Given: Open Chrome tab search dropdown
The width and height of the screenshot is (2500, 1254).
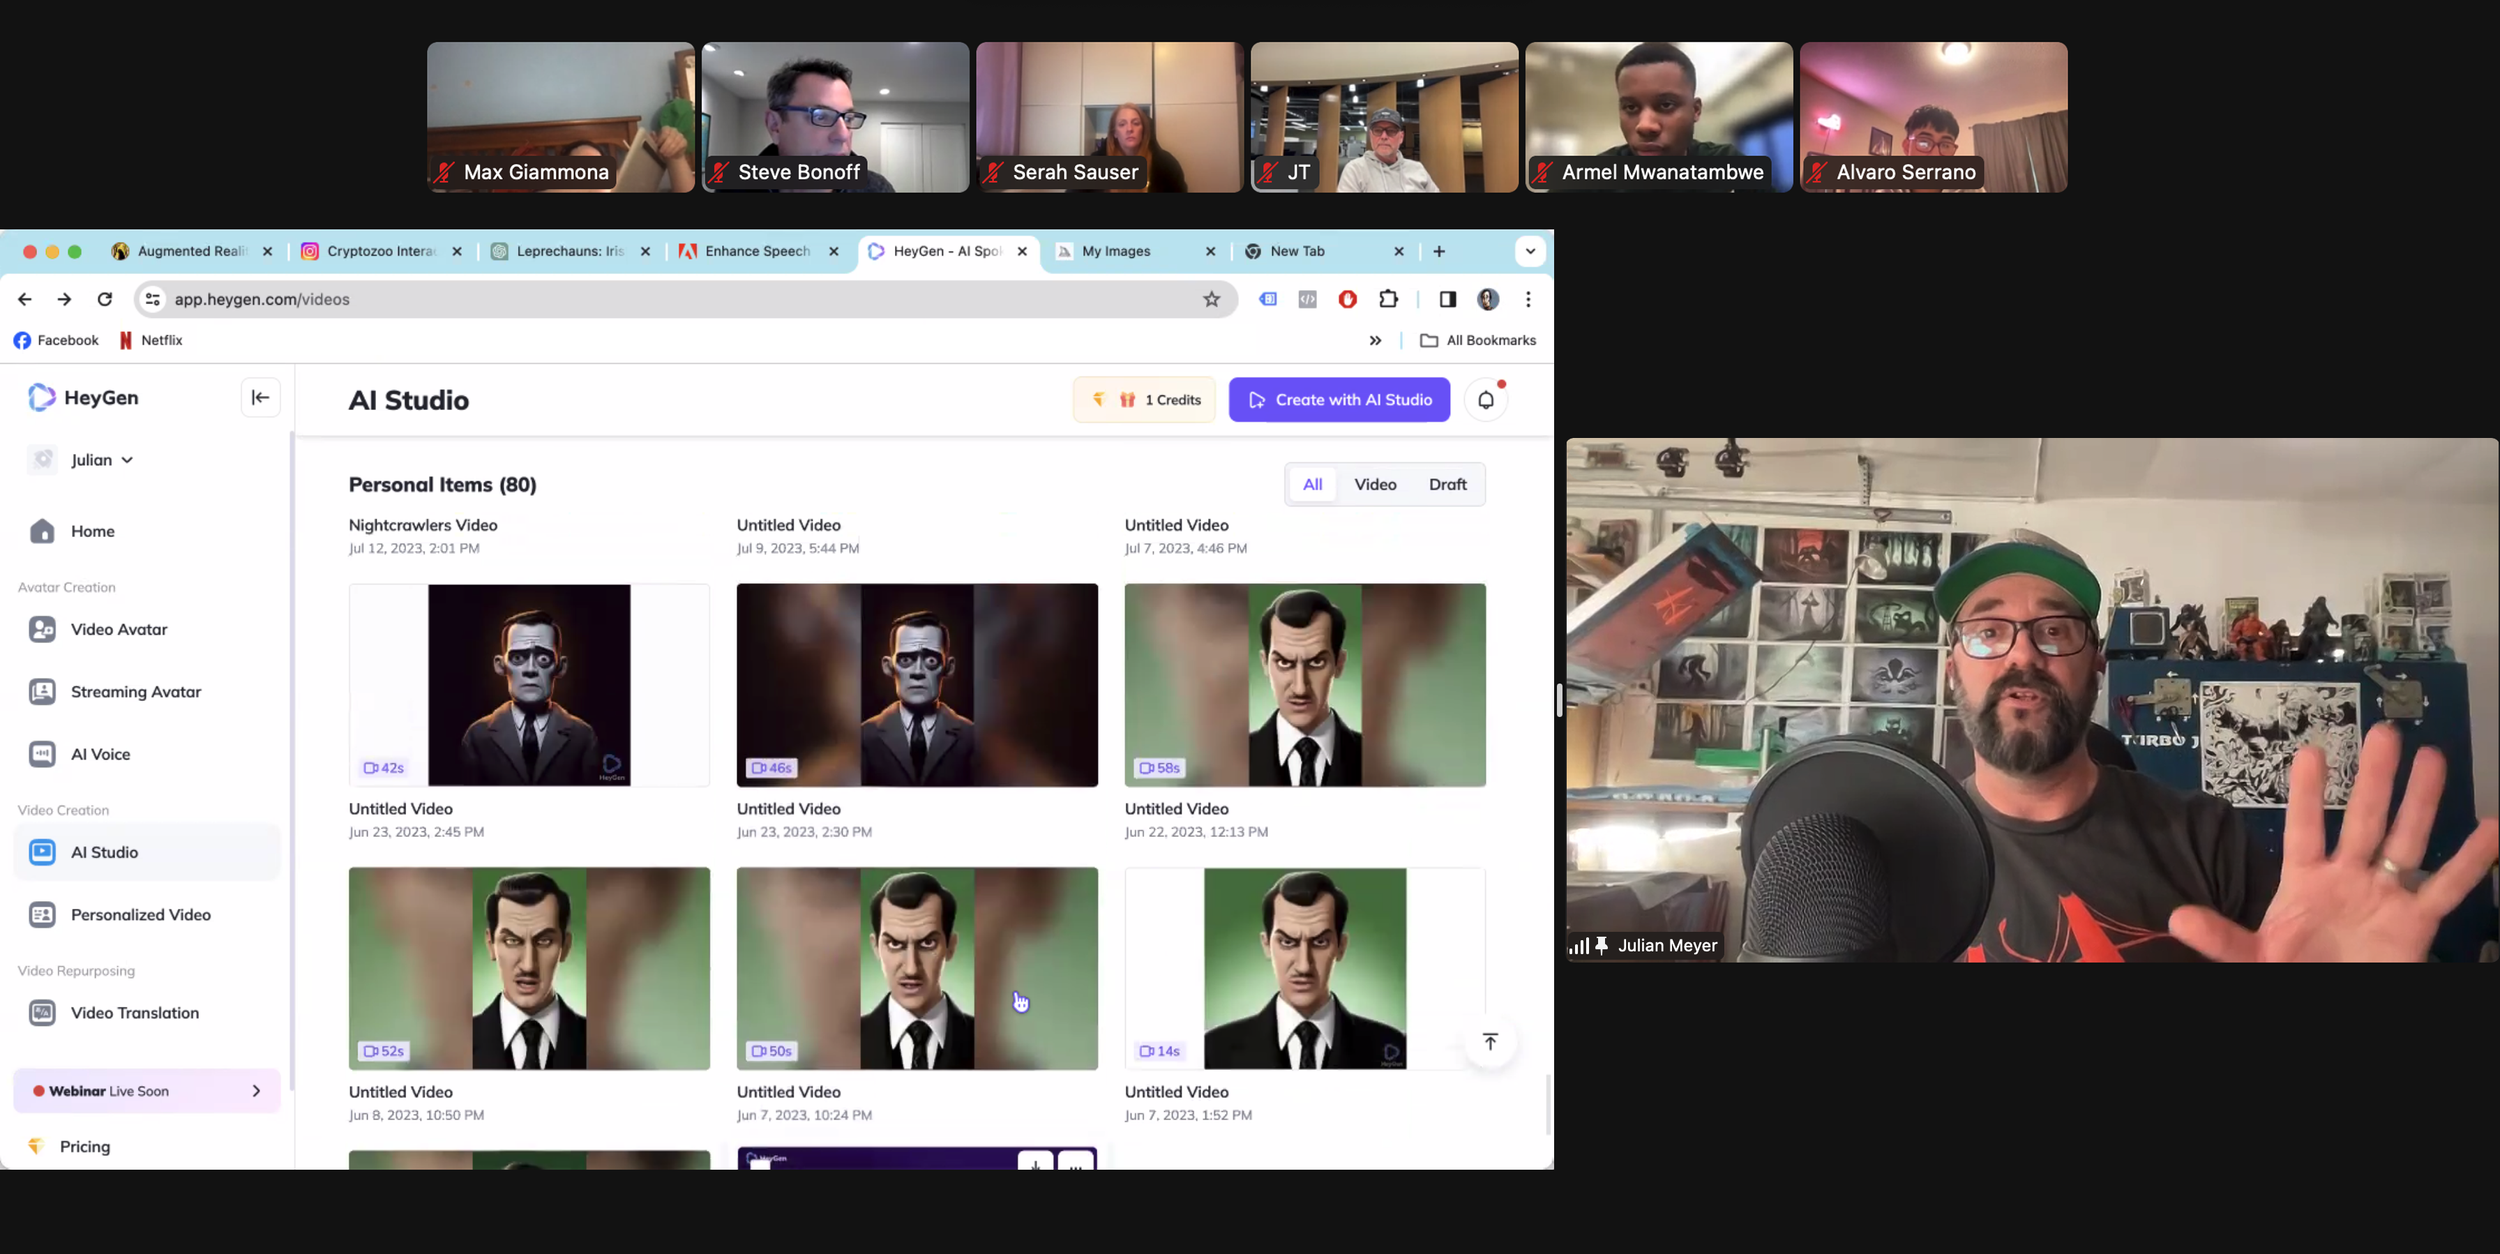Looking at the screenshot, I should pos(1530,251).
